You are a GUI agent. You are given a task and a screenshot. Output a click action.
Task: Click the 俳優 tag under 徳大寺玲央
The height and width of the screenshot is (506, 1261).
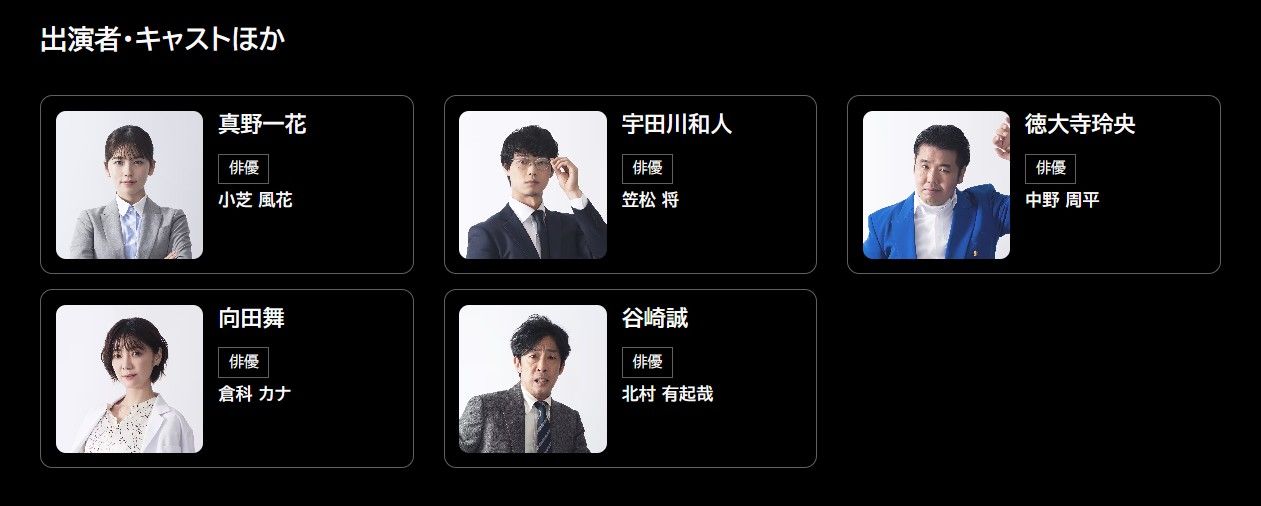[1050, 168]
